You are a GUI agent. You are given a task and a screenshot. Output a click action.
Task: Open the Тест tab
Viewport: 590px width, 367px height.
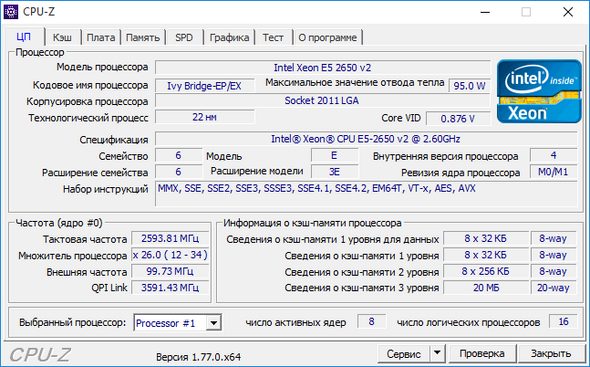(x=273, y=38)
